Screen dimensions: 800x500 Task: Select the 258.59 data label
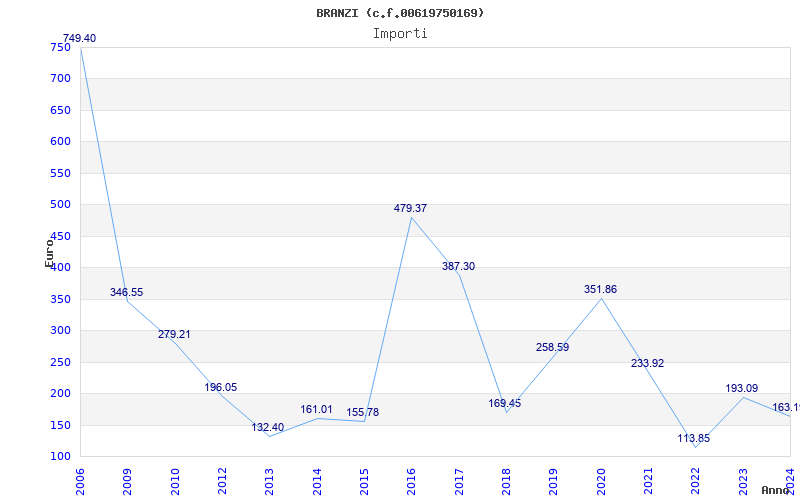coord(553,347)
